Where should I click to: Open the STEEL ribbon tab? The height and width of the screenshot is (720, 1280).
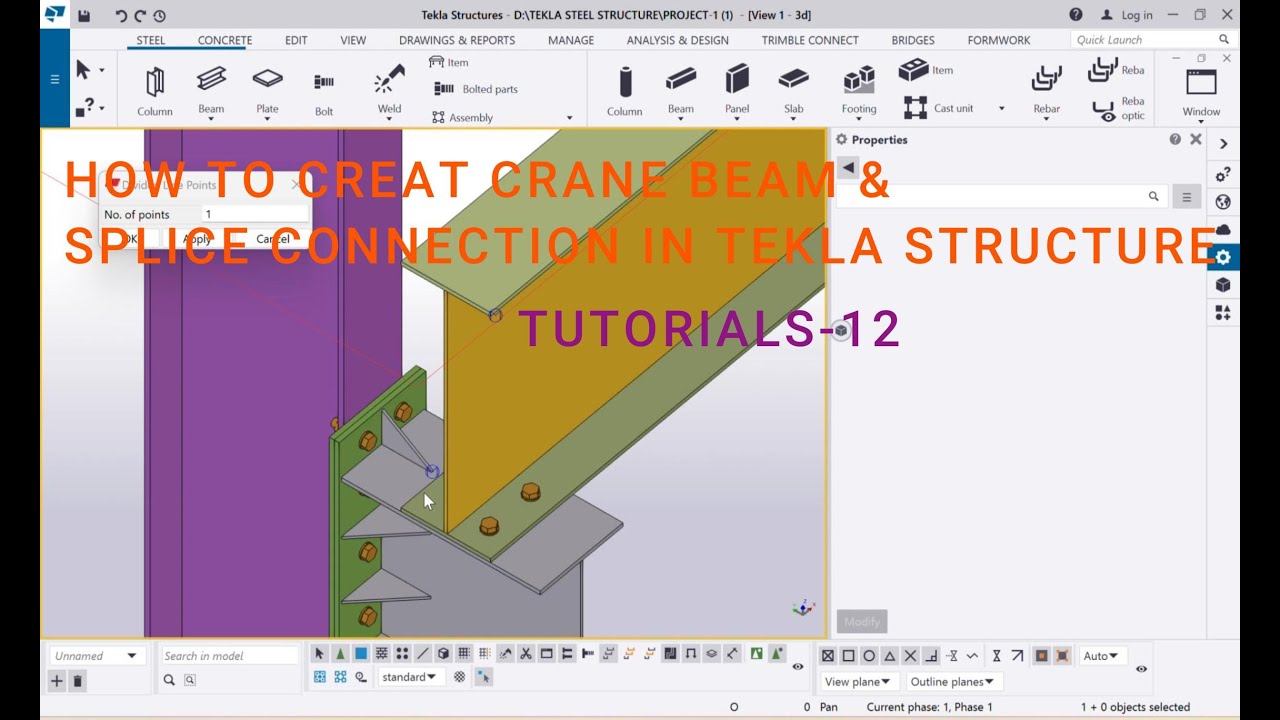pos(151,40)
